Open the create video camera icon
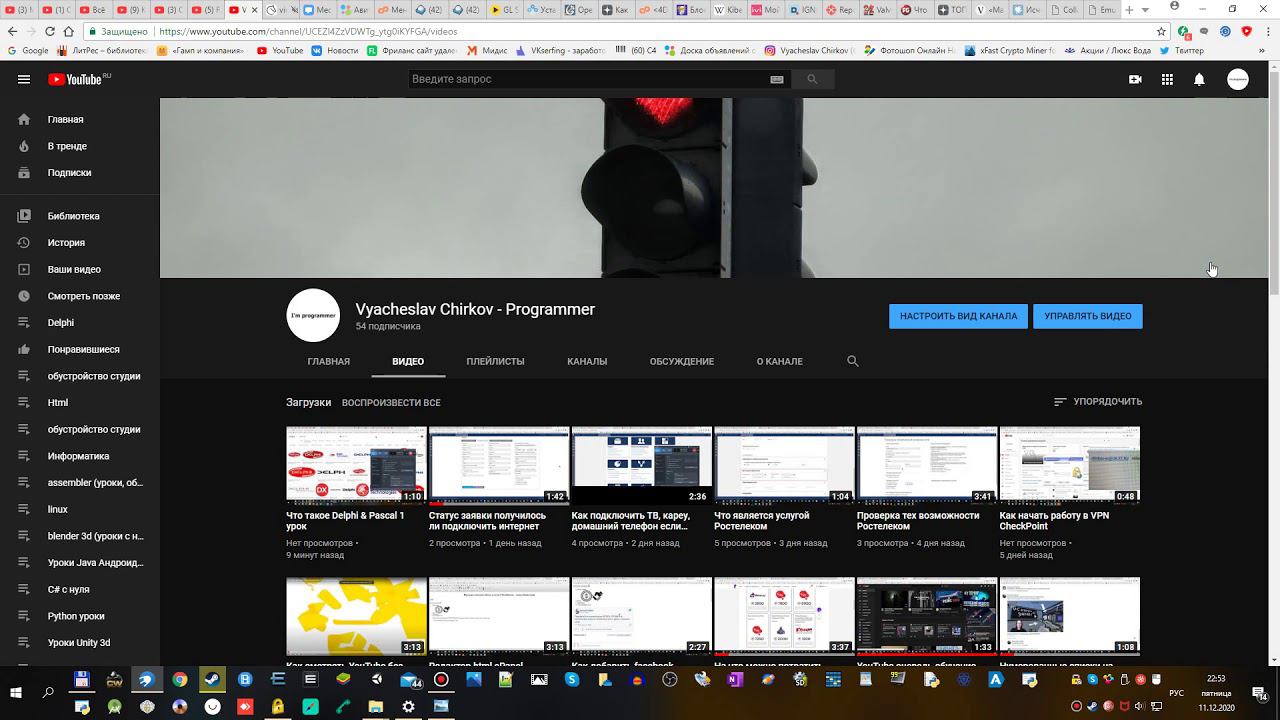The width and height of the screenshot is (1280, 720). click(1135, 80)
